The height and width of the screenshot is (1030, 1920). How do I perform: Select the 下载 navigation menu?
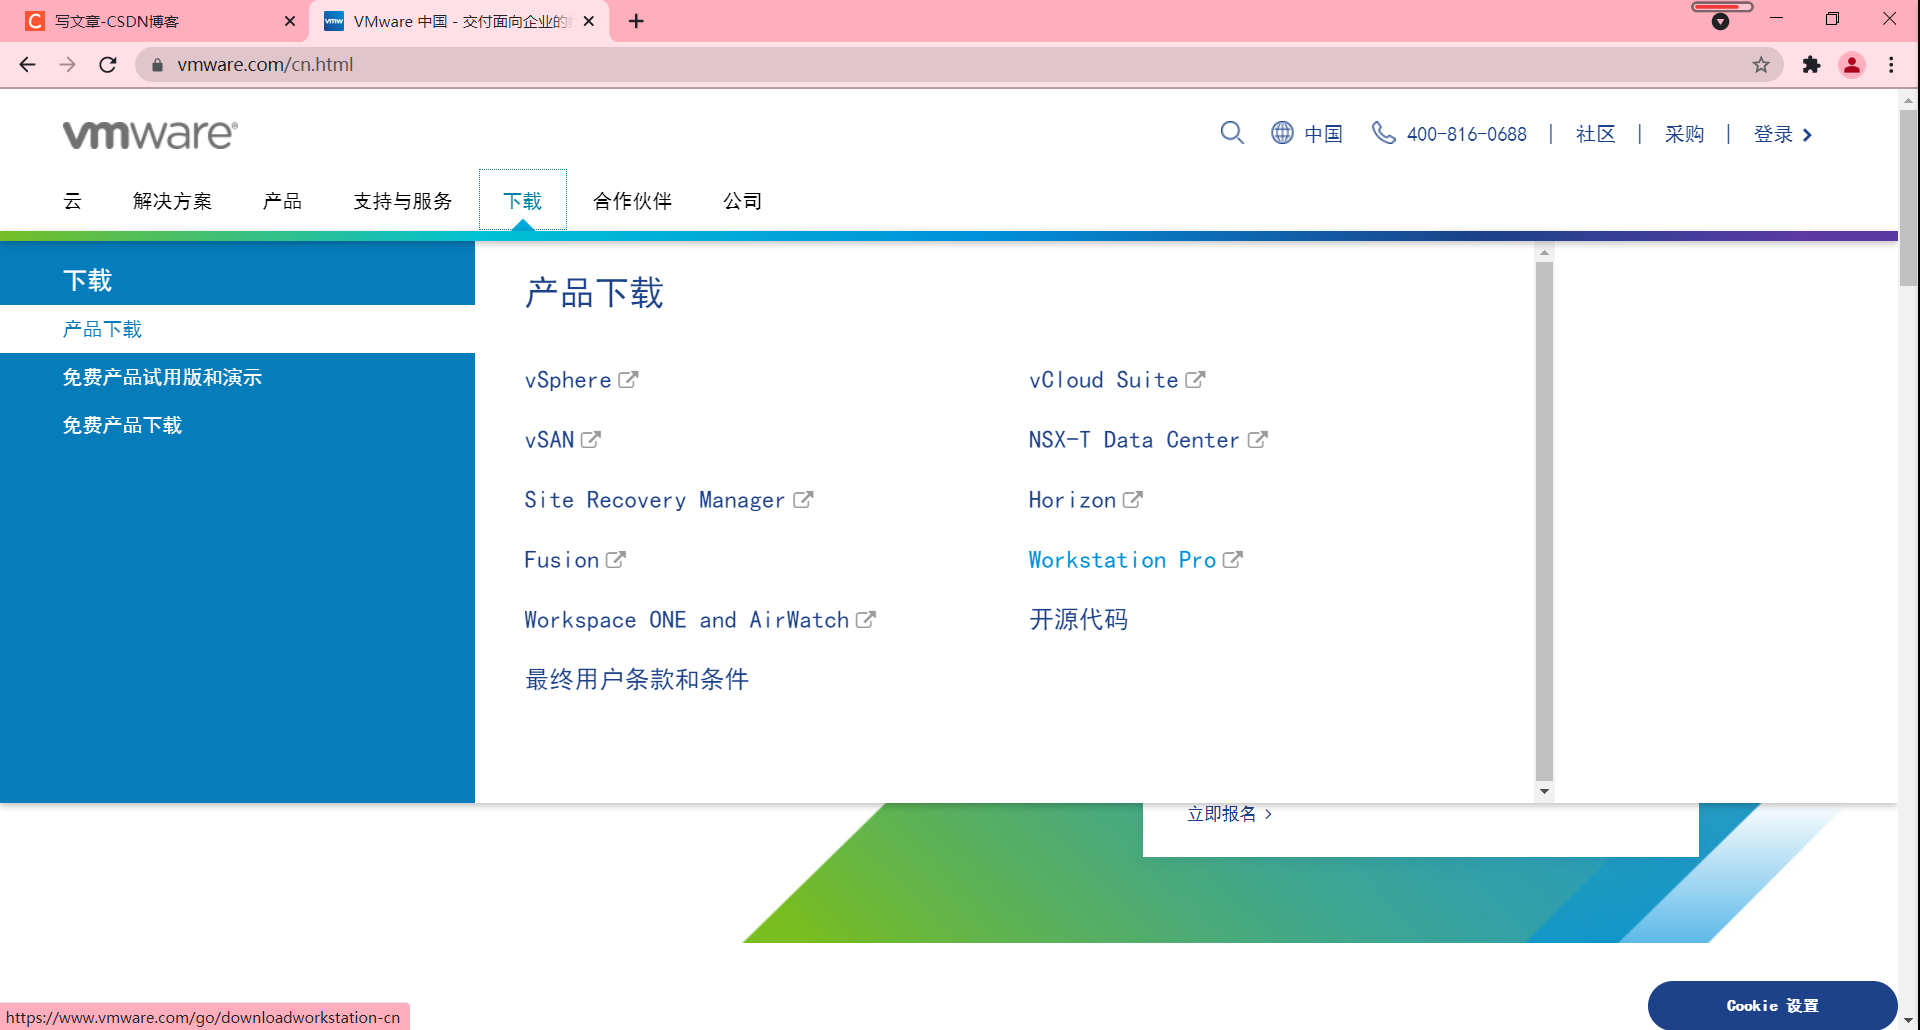[x=522, y=201]
